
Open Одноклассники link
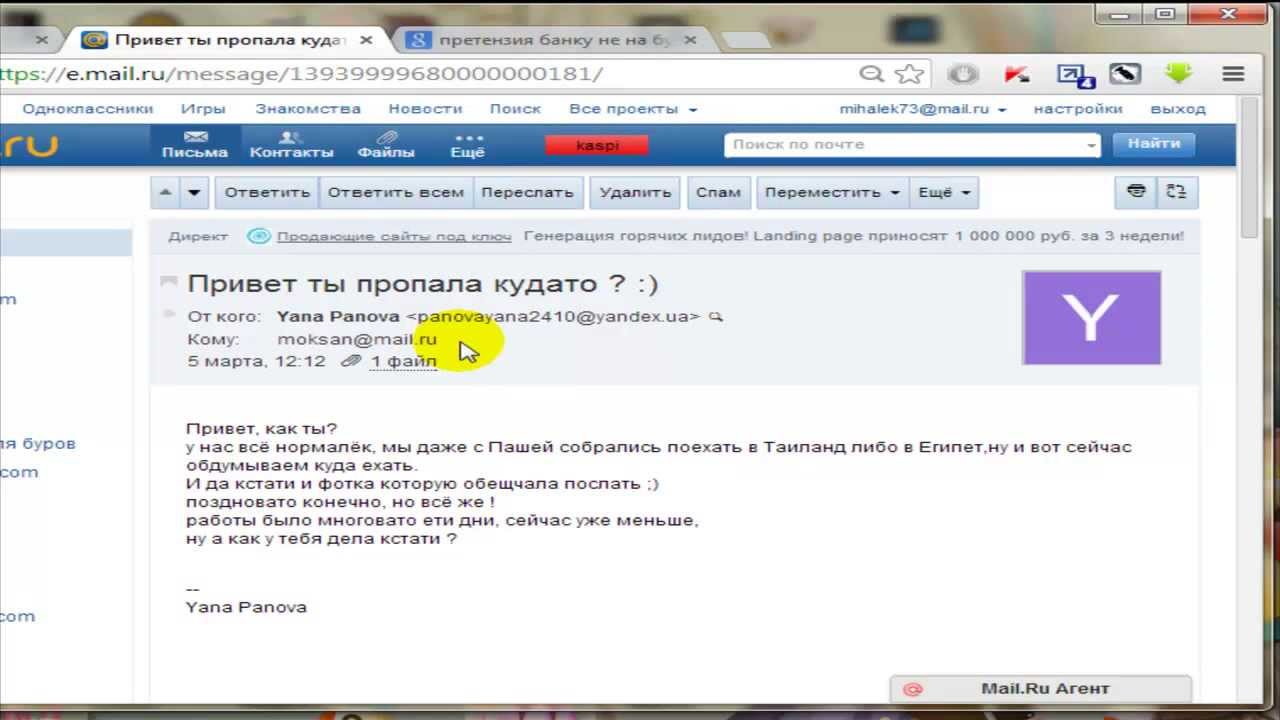(88, 109)
